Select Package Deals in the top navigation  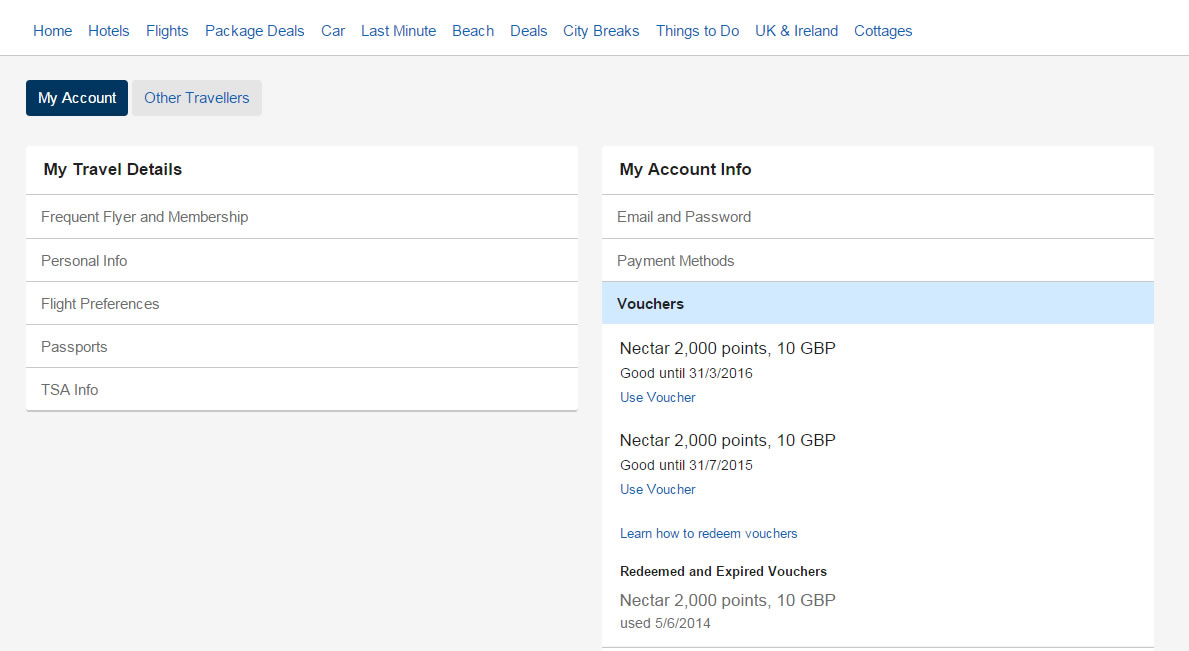click(x=254, y=31)
